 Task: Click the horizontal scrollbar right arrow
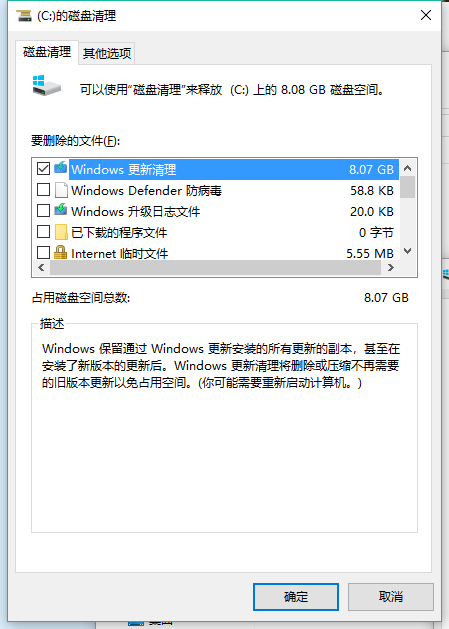coord(390,268)
